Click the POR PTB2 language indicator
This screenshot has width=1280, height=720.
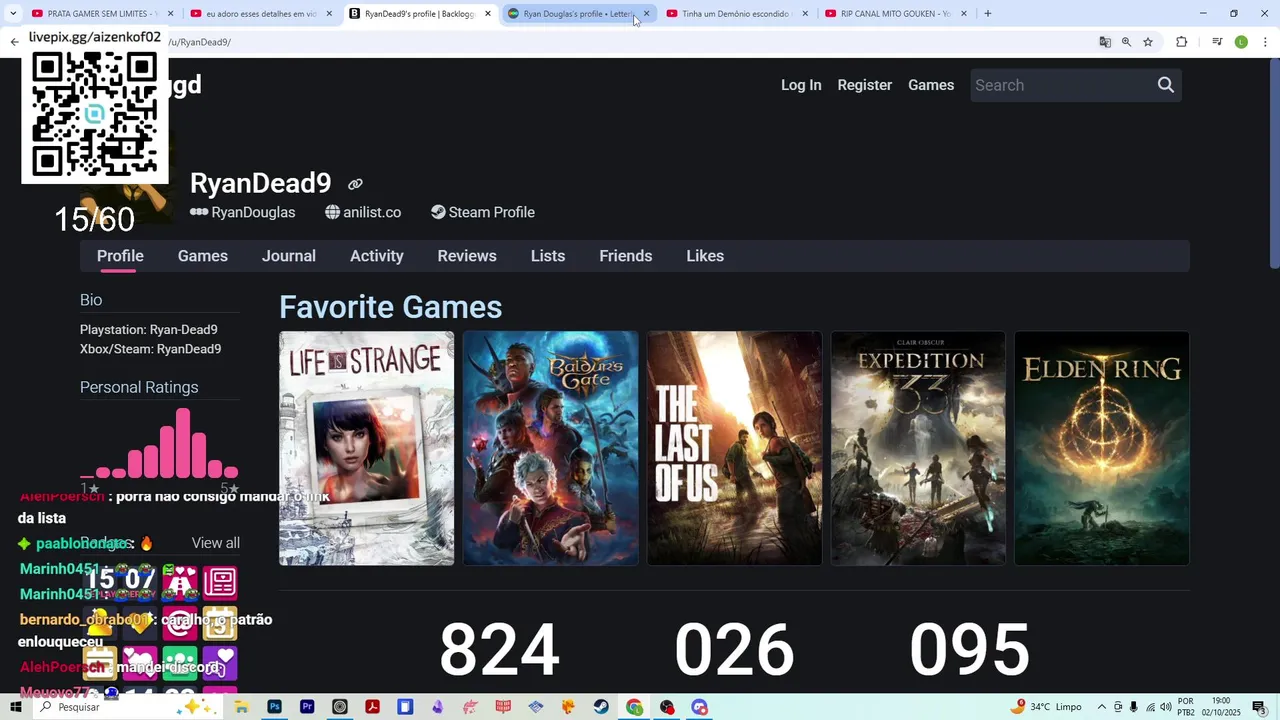[x=1186, y=707]
